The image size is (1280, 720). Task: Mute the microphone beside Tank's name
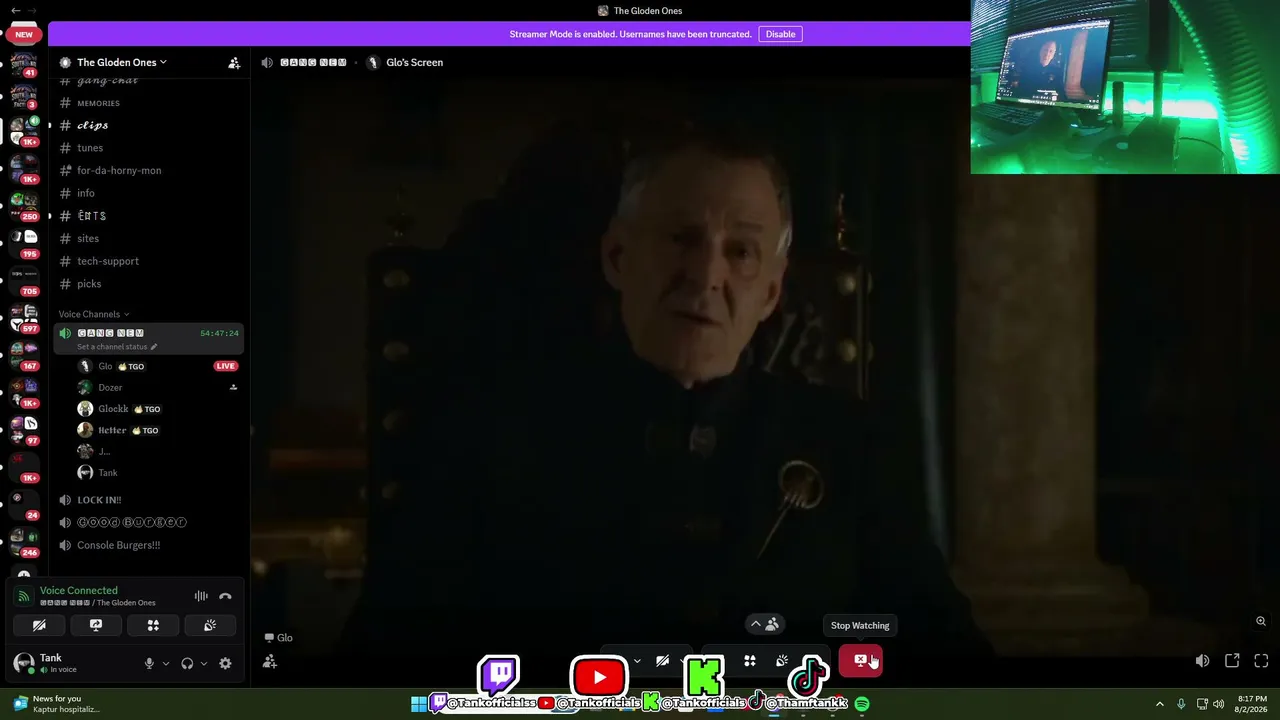[149, 663]
